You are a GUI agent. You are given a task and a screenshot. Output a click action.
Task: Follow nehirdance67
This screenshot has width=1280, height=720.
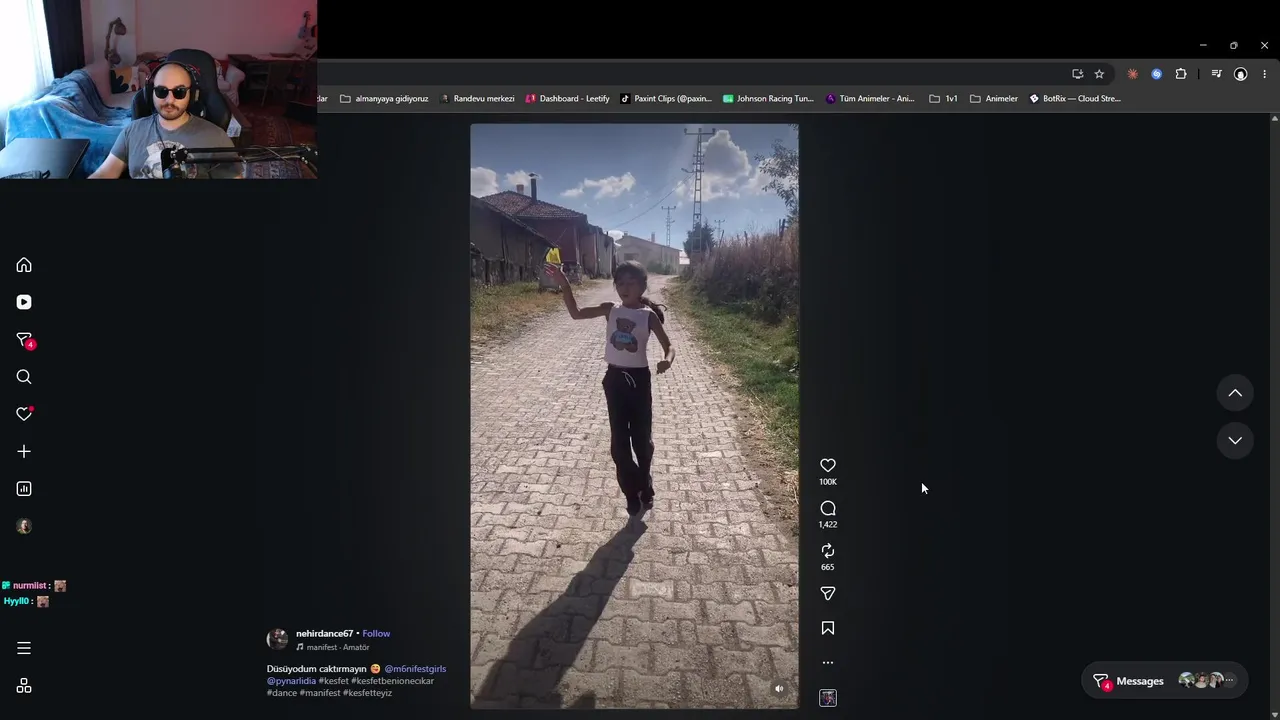click(x=376, y=634)
